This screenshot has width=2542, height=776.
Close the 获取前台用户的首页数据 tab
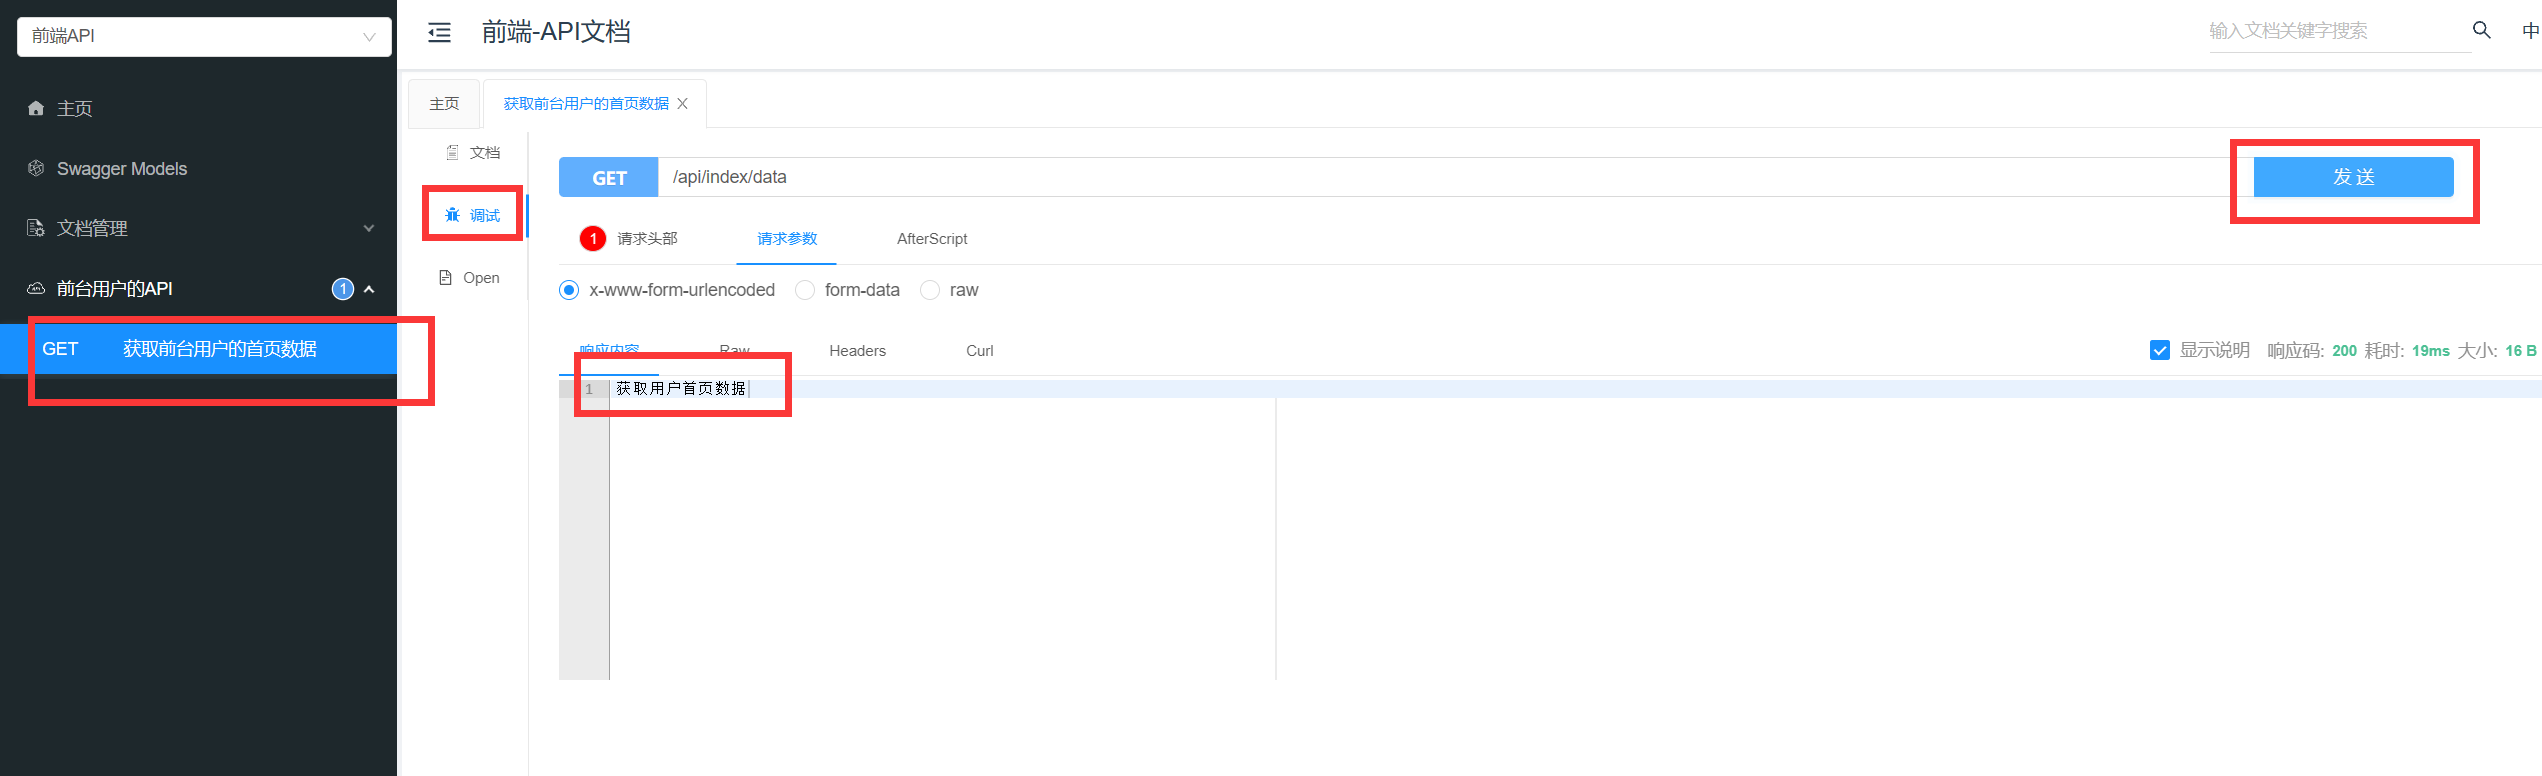pos(682,104)
